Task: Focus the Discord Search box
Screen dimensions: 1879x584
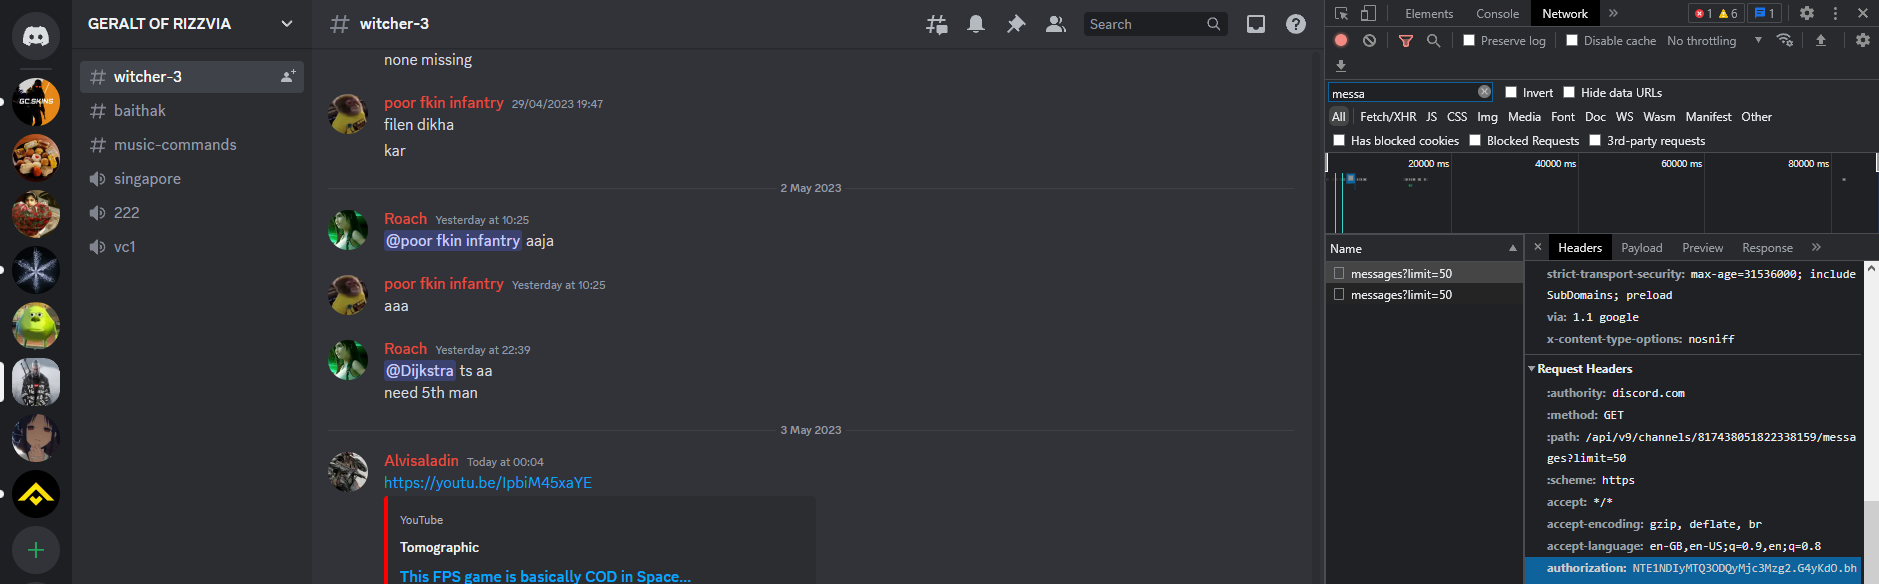Action: [x=1155, y=24]
